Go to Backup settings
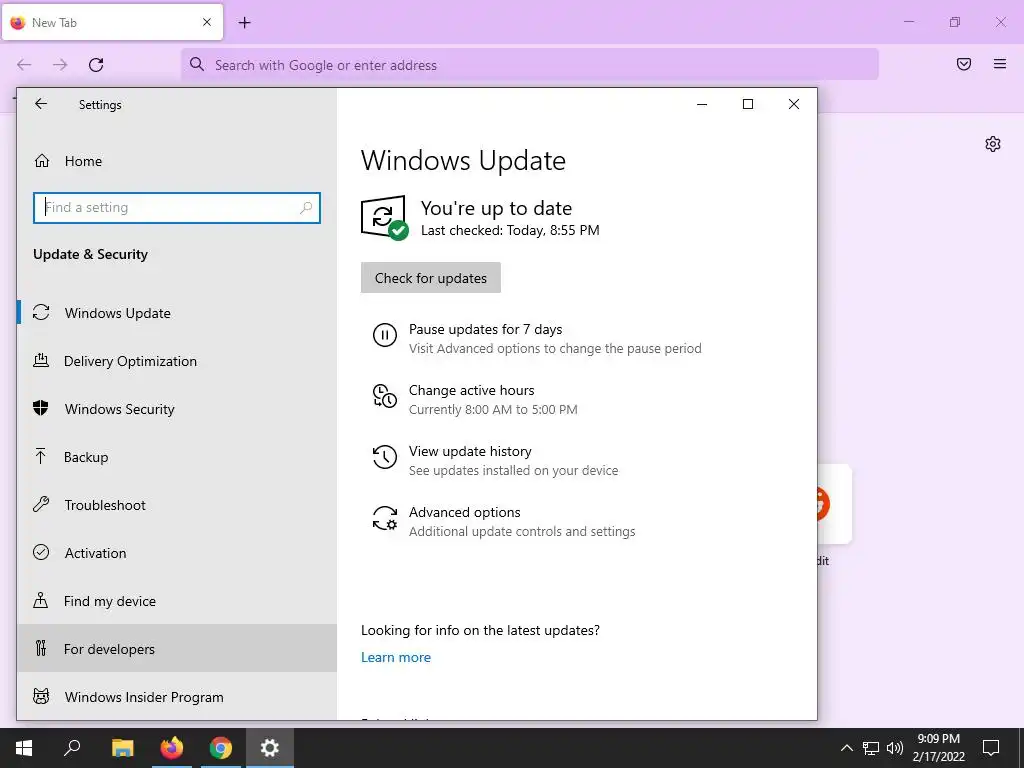This screenshot has height=768, width=1024. point(176,457)
